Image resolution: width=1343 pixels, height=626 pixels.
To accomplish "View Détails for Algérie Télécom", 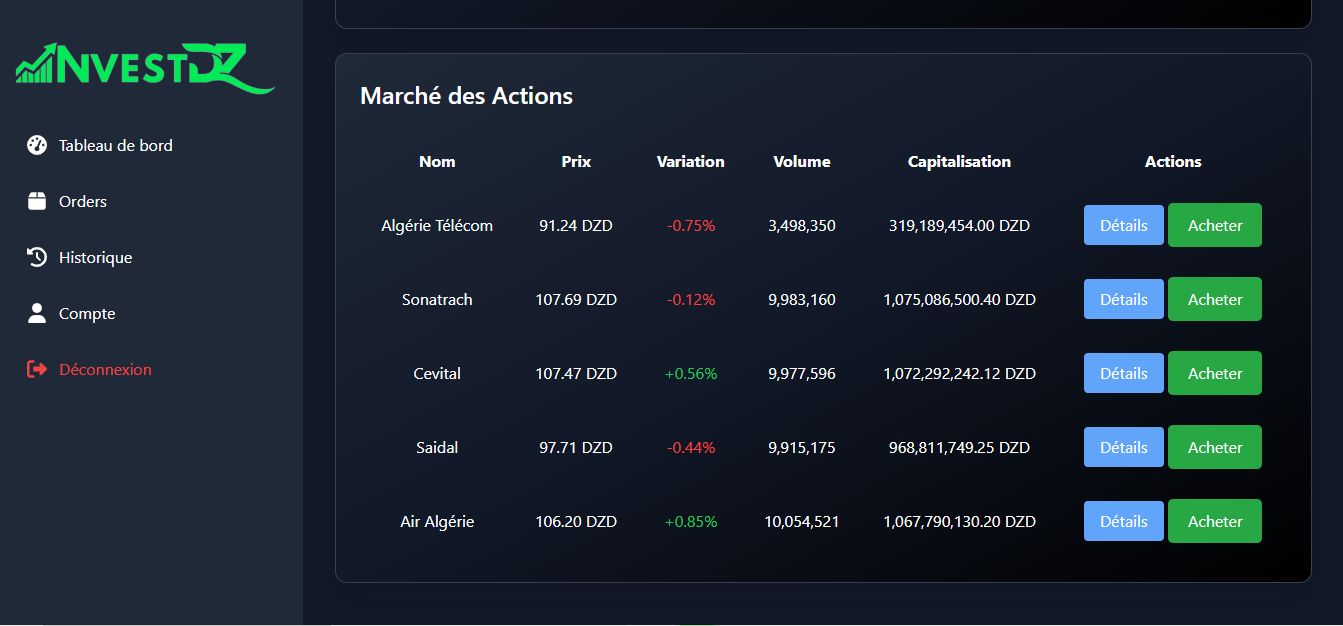I will [1124, 225].
